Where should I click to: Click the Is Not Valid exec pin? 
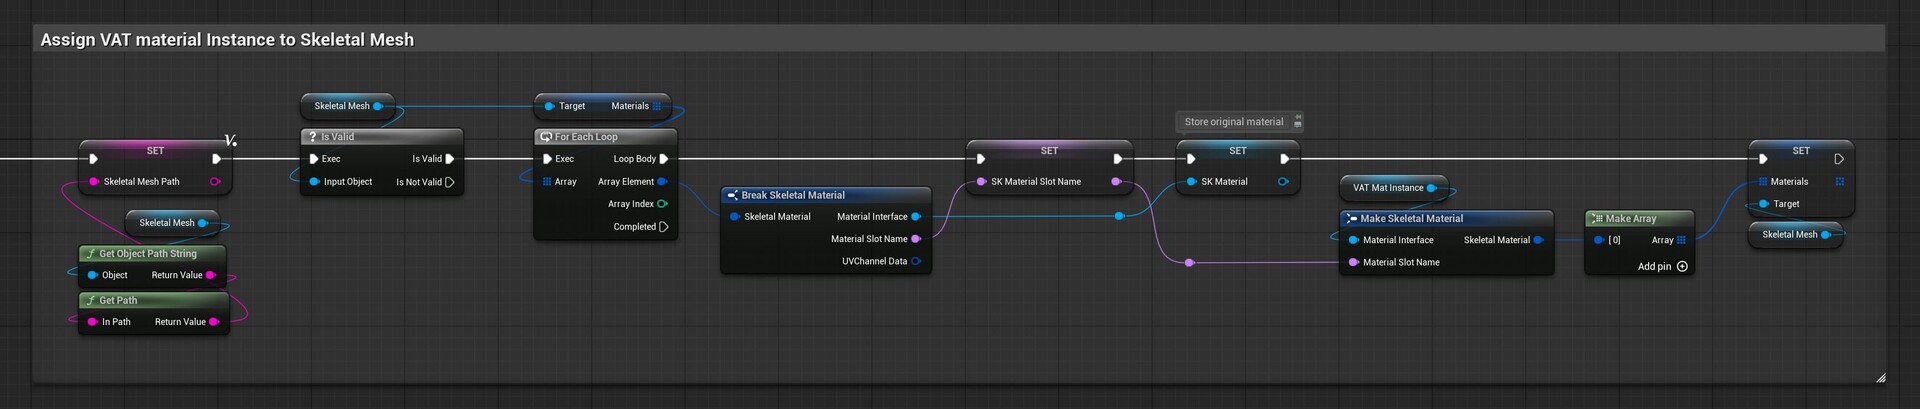click(450, 182)
